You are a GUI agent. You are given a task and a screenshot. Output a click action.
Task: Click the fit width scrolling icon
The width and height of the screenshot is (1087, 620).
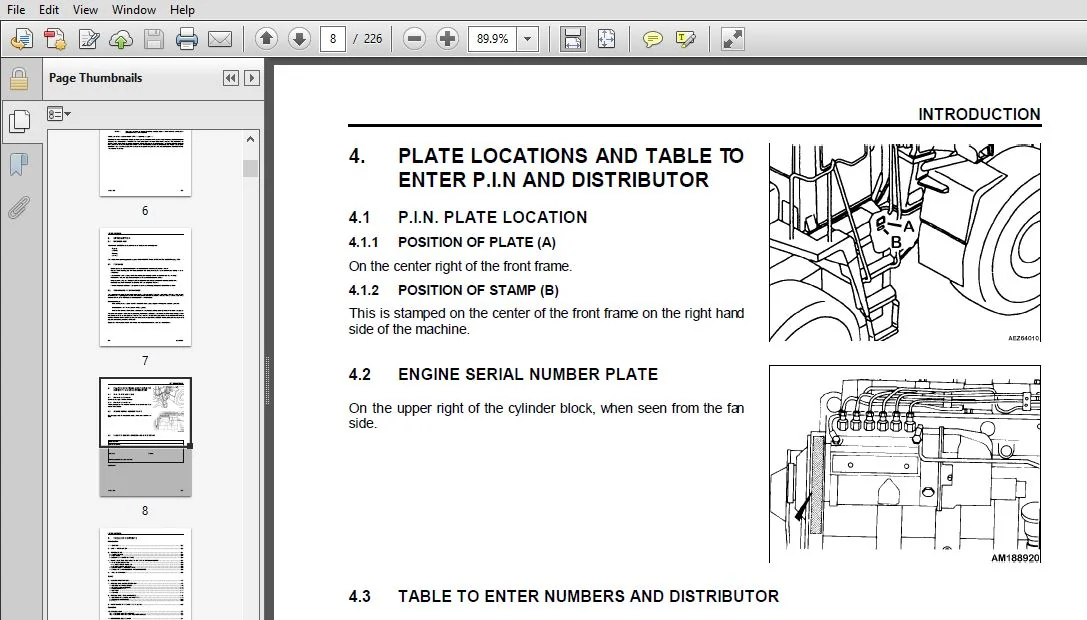tap(573, 39)
